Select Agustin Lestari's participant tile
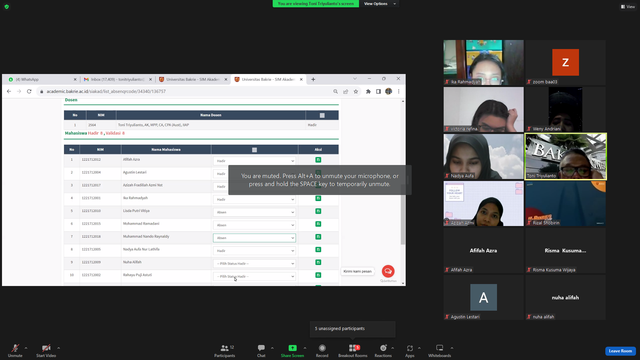The width and height of the screenshot is (640, 360). point(483,297)
